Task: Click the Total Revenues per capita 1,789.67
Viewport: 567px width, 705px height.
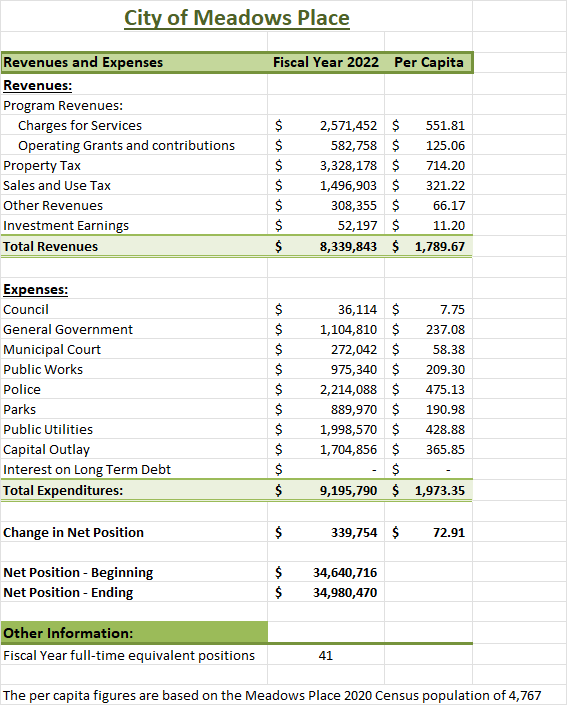Action: (x=439, y=246)
